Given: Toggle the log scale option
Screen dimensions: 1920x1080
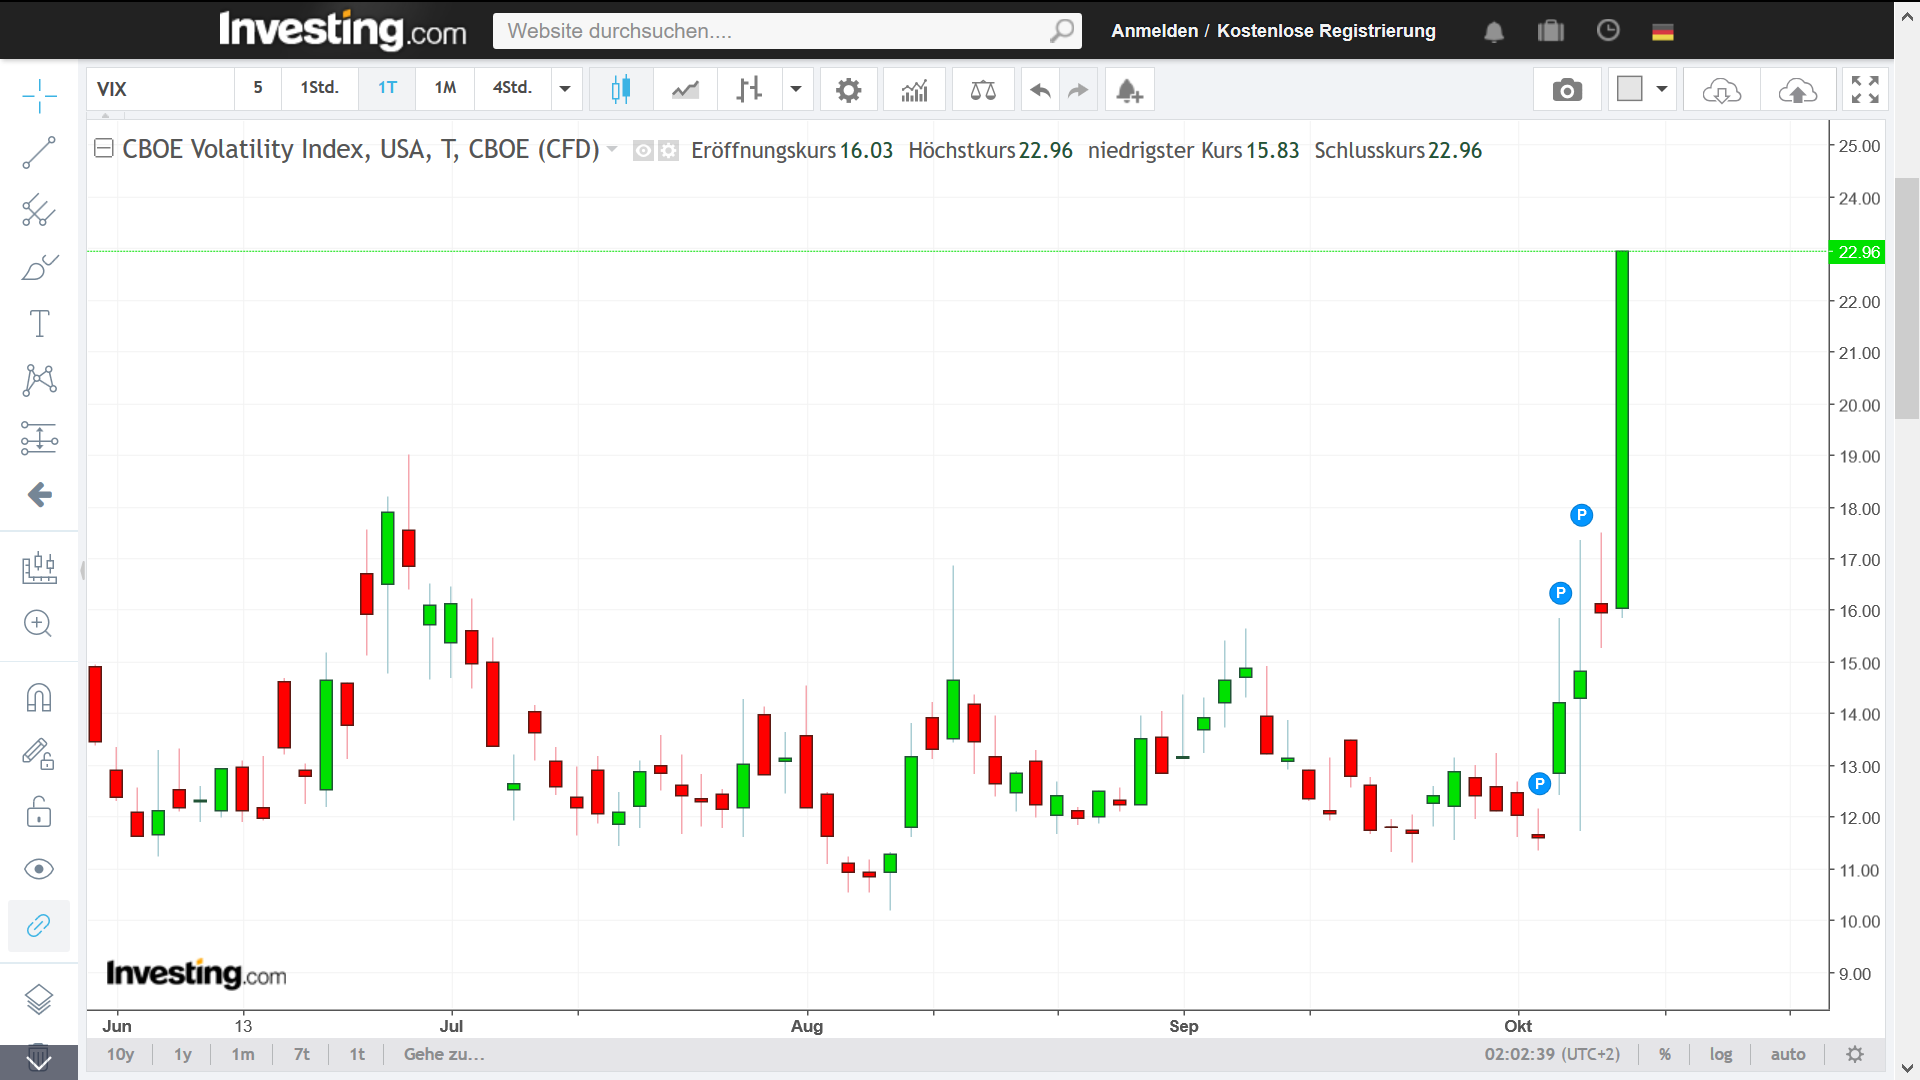Looking at the screenshot, I should 1720,1054.
